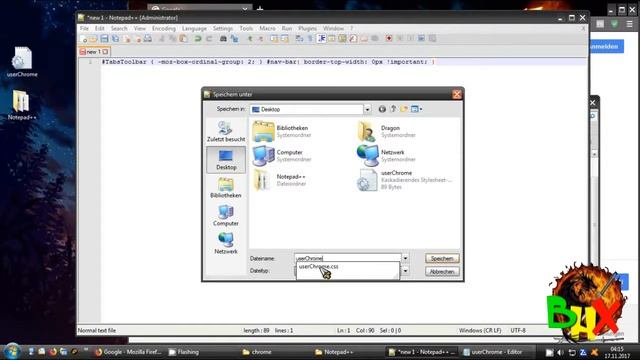This screenshot has width=640, height=360.
Task: Switch to Google Firefox taskbar button
Action: tap(128, 352)
